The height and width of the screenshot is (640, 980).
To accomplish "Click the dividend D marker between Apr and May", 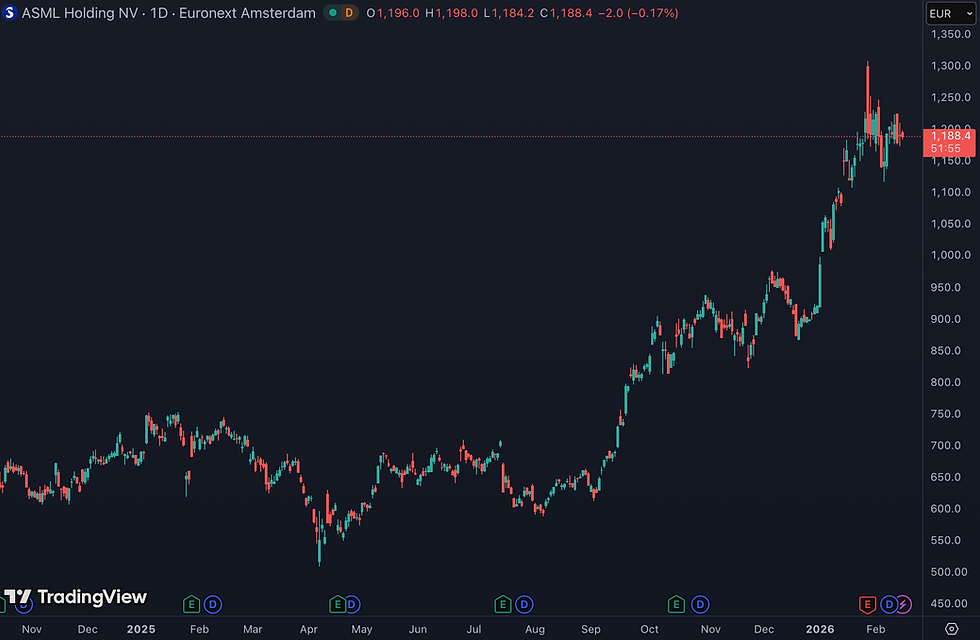I will click(352, 604).
